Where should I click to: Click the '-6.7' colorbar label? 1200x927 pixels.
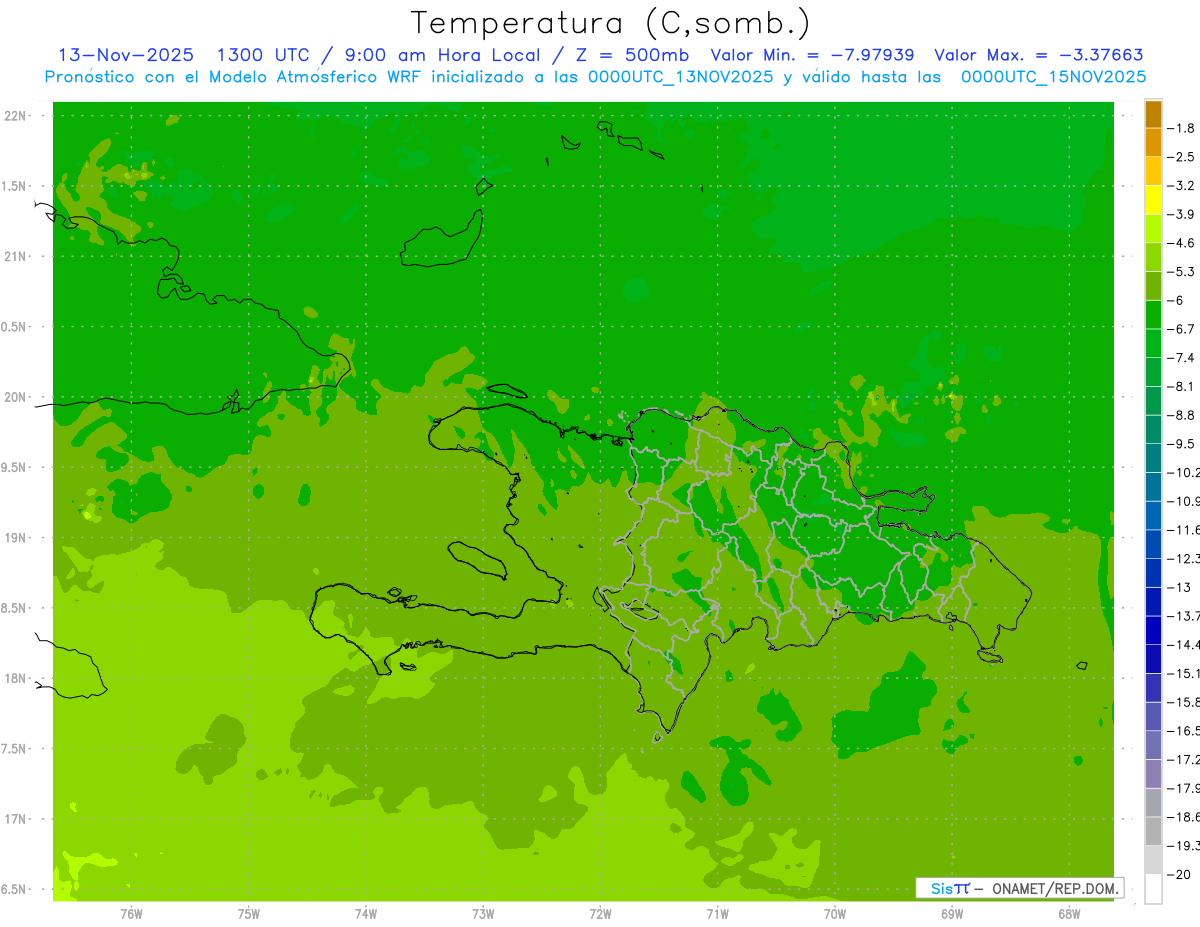[x=1180, y=329]
